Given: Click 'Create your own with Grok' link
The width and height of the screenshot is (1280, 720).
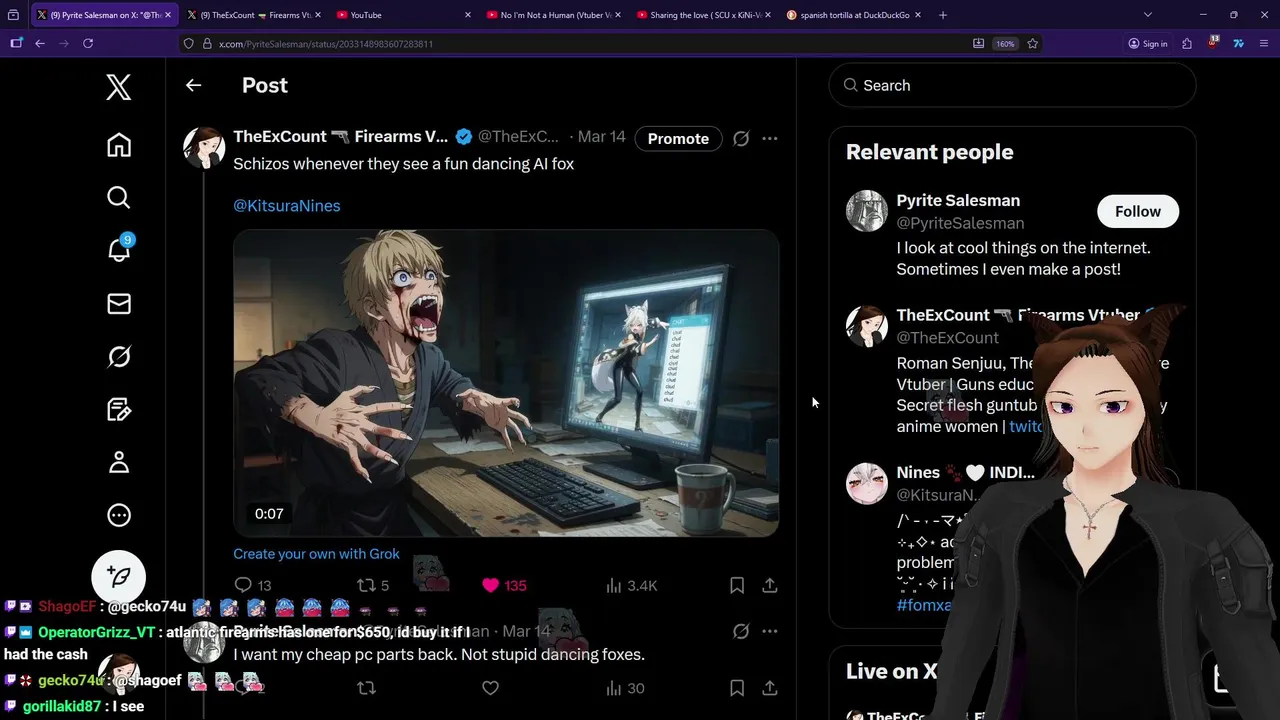Looking at the screenshot, I should pyautogui.click(x=316, y=554).
